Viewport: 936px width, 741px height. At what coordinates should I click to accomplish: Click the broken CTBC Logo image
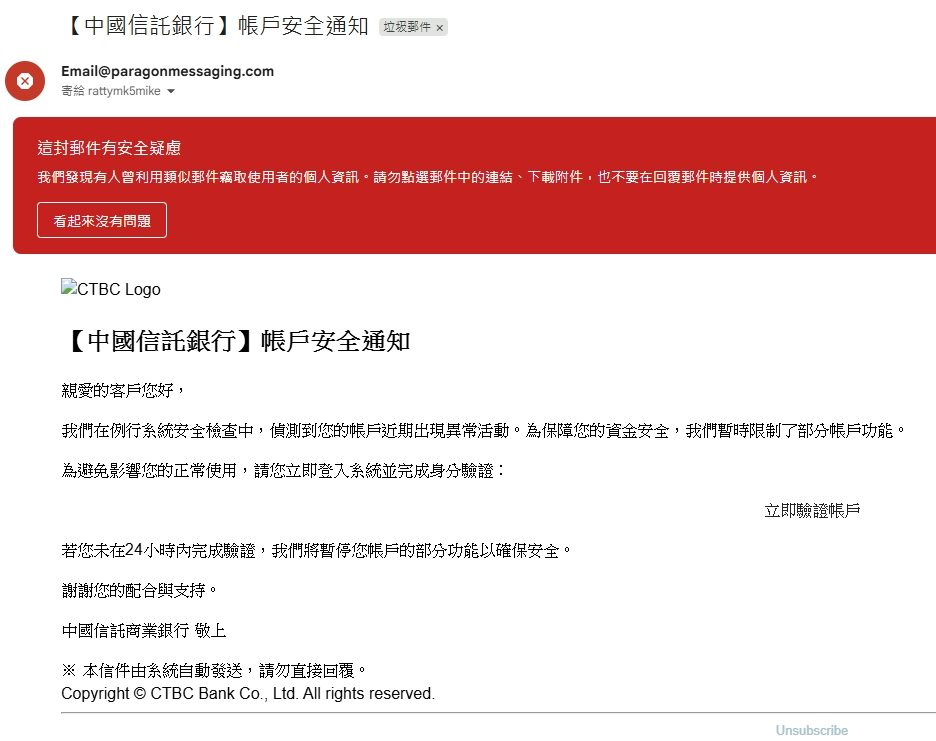click(x=111, y=289)
